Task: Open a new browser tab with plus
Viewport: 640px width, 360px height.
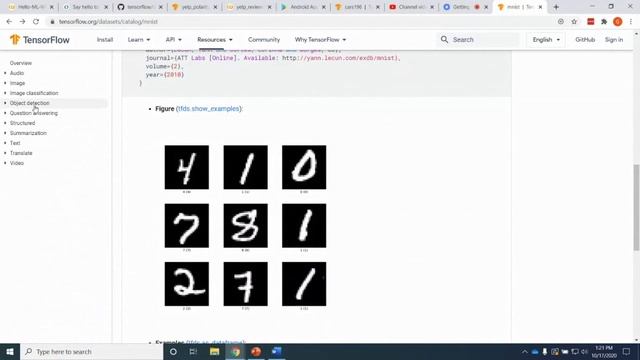Action: pyautogui.click(x=556, y=7)
